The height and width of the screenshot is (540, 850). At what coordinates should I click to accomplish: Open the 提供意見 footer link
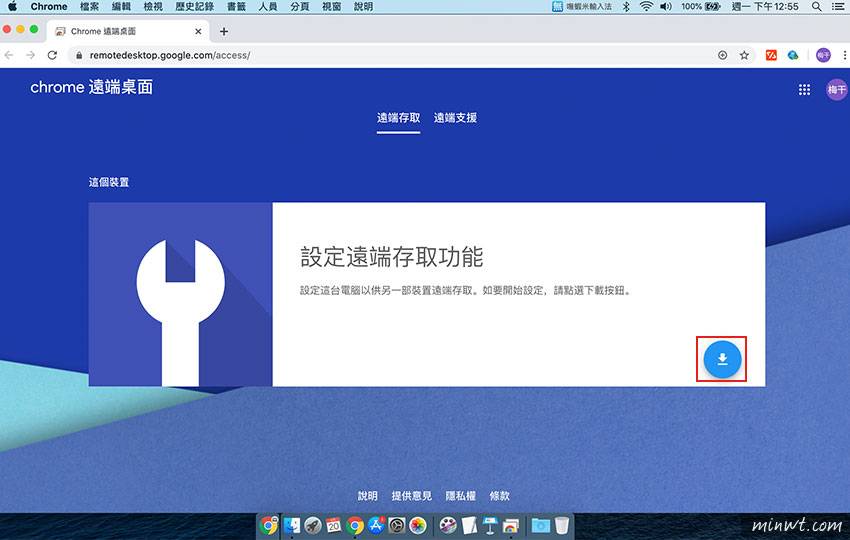click(x=411, y=496)
